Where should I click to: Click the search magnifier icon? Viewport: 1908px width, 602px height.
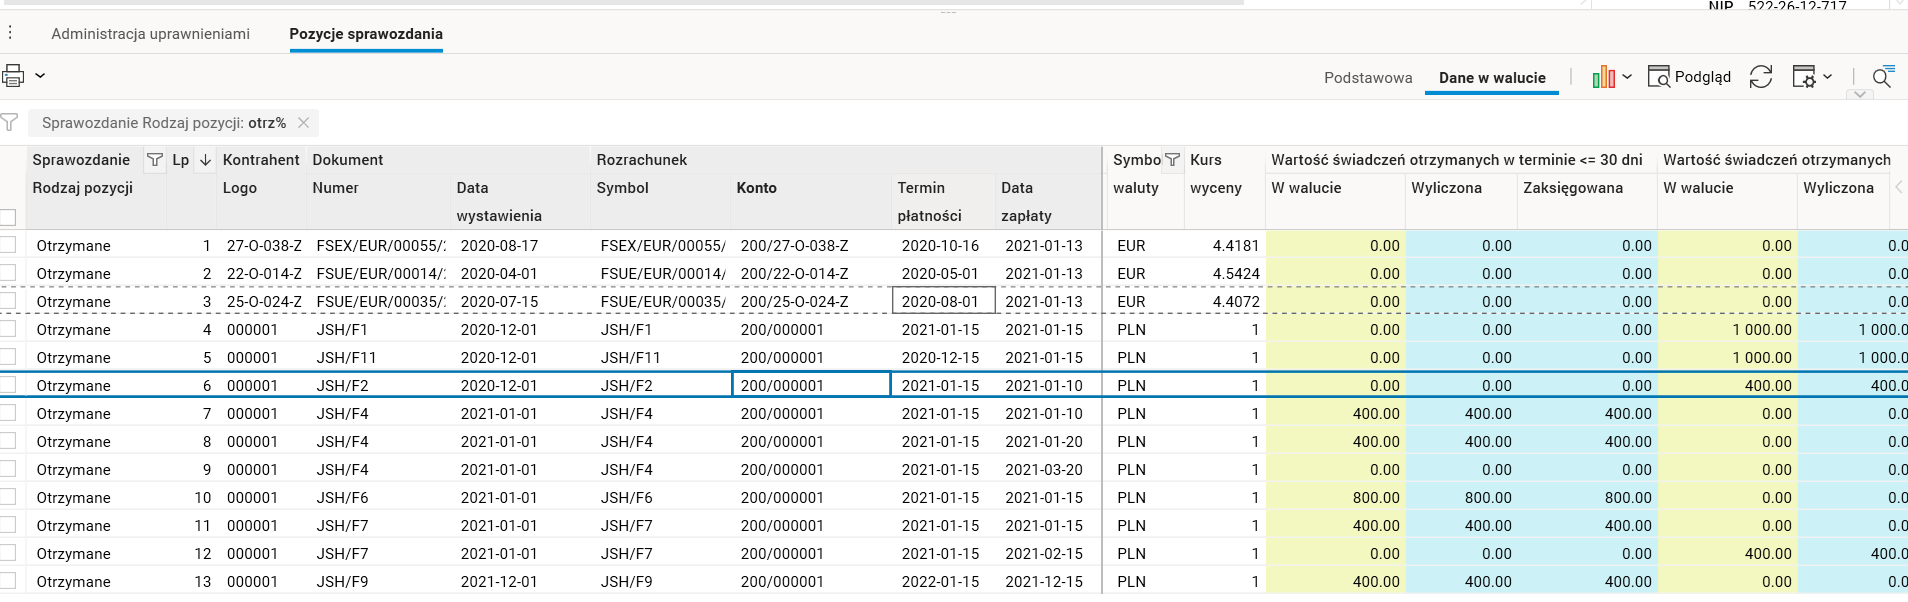1881,77
